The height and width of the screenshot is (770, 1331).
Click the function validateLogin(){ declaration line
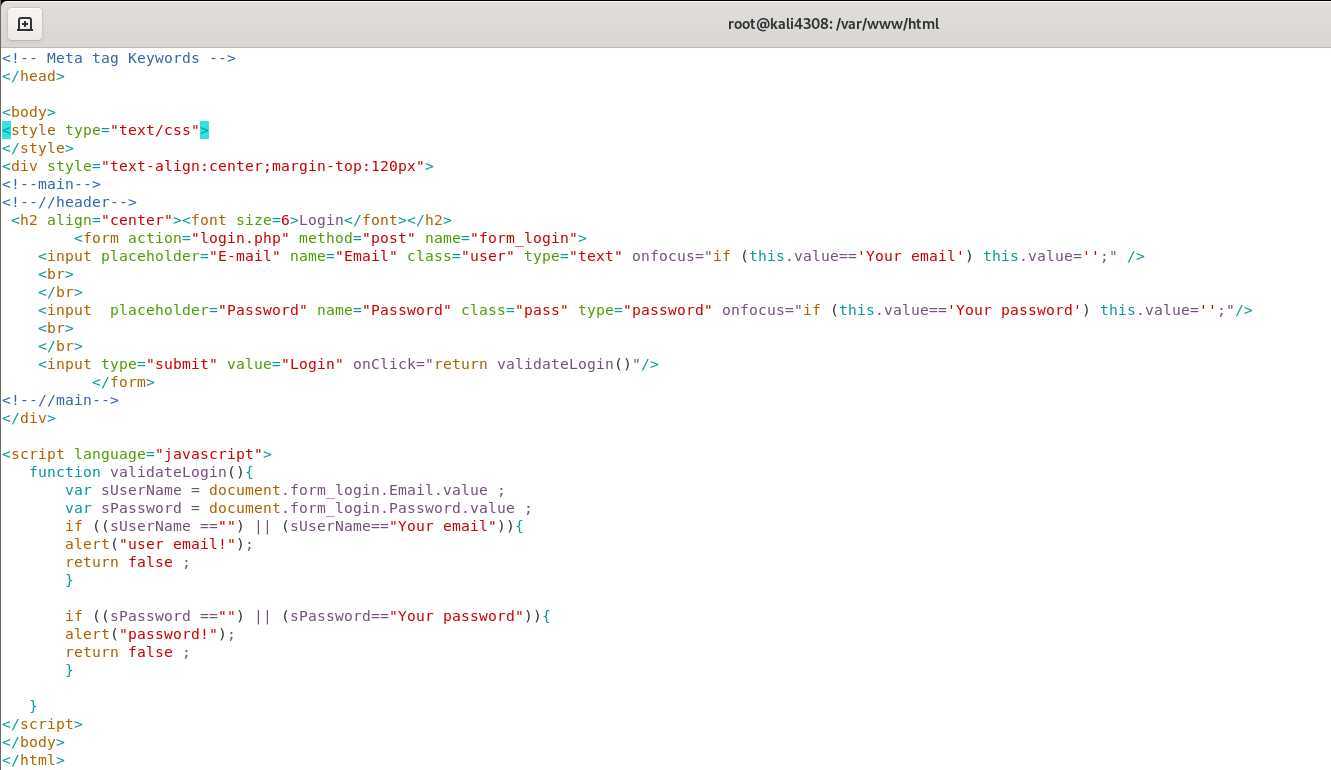pyautogui.click(x=142, y=472)
